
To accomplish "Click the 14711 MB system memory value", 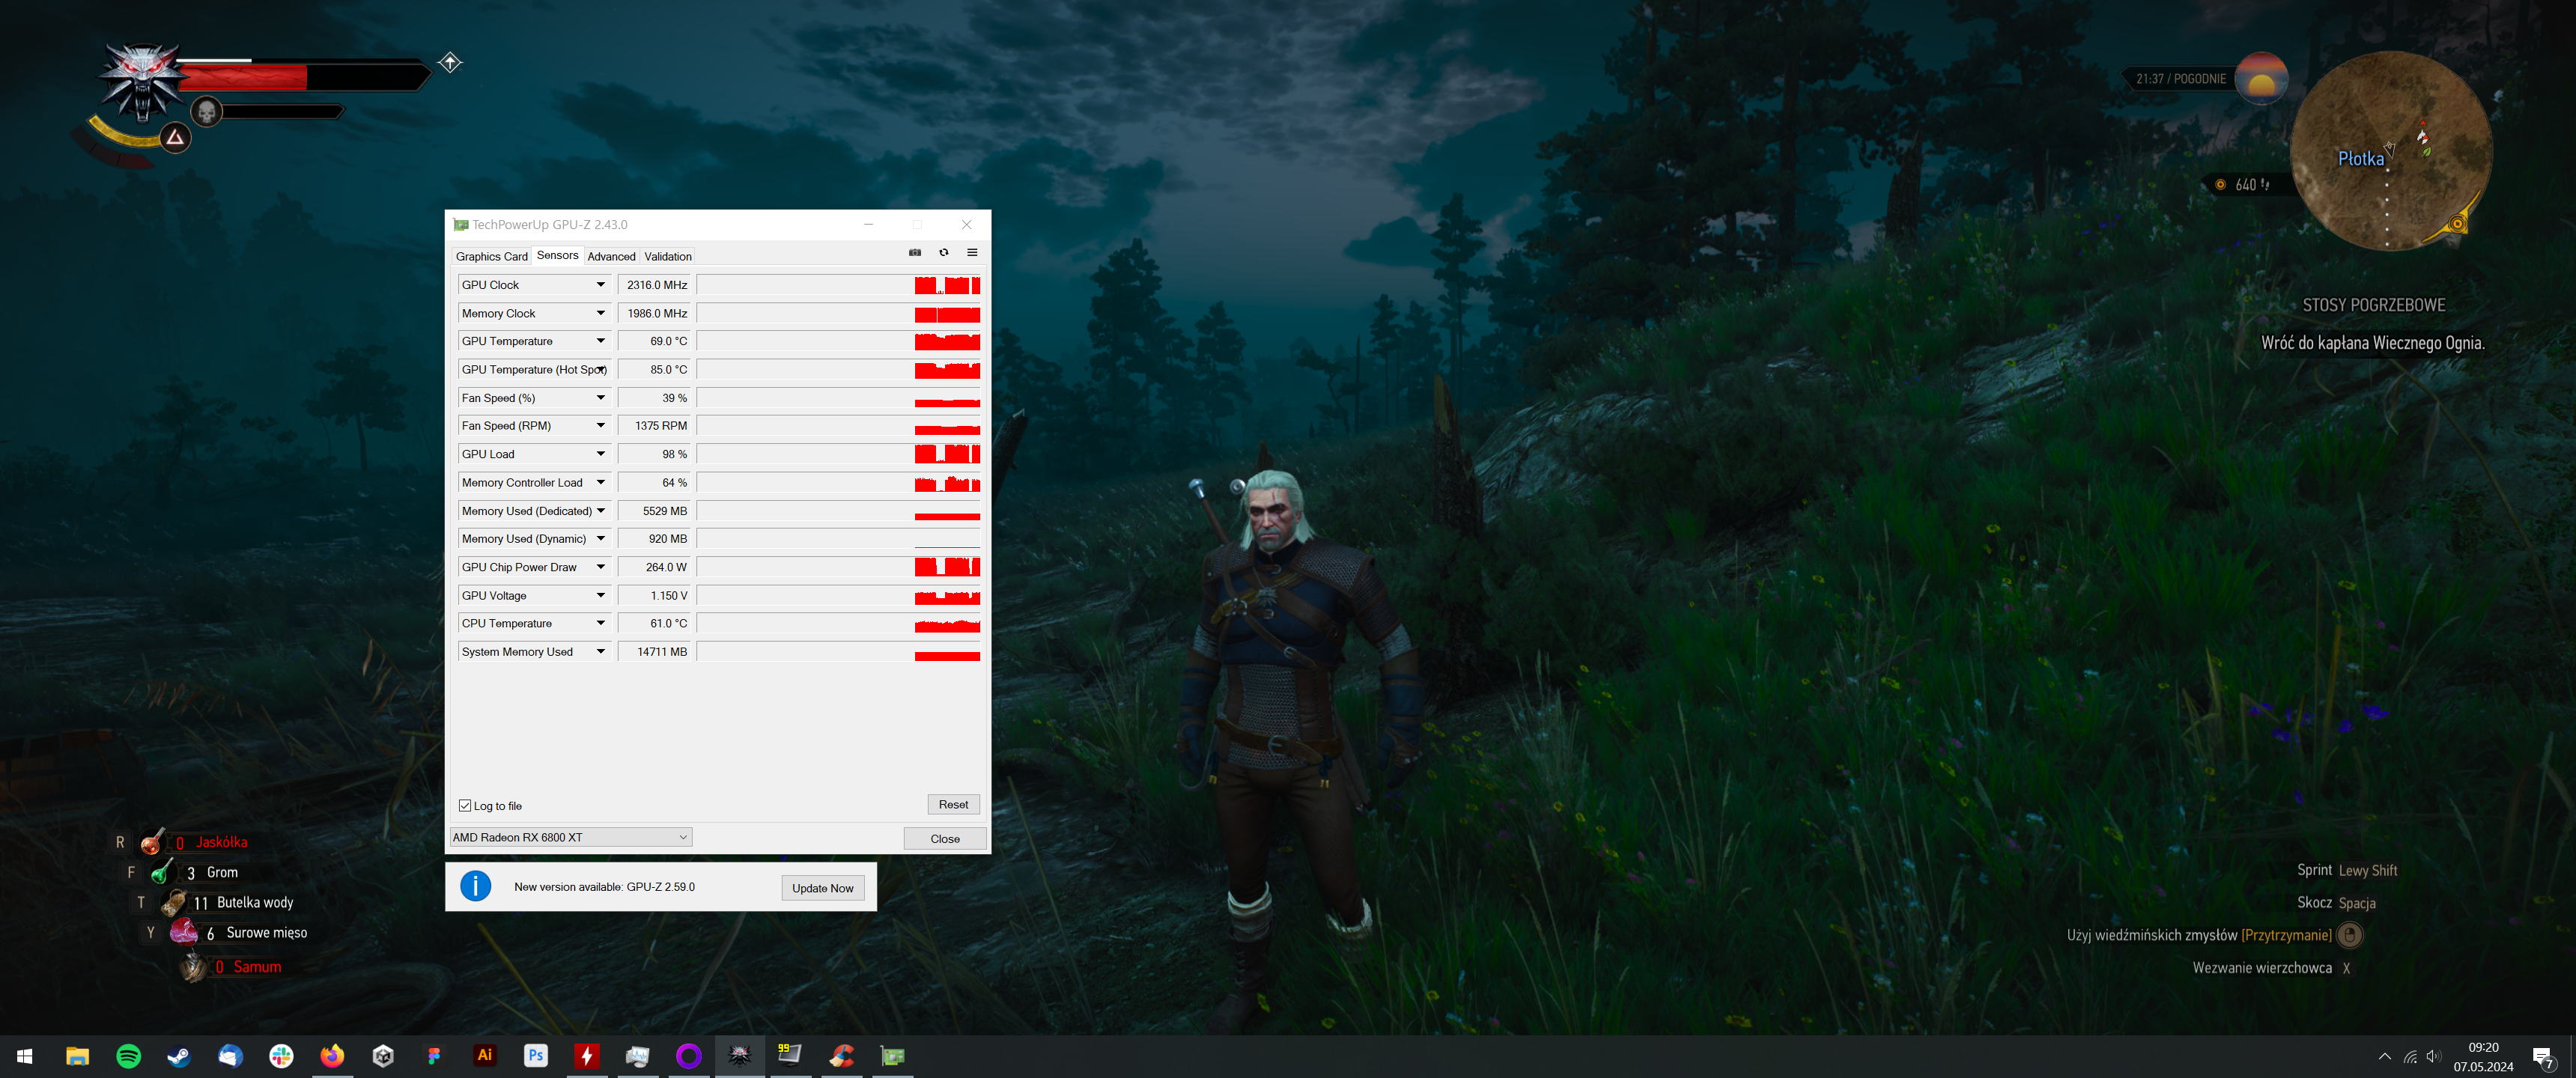I will pyautogui.click(x=655, y=652).
